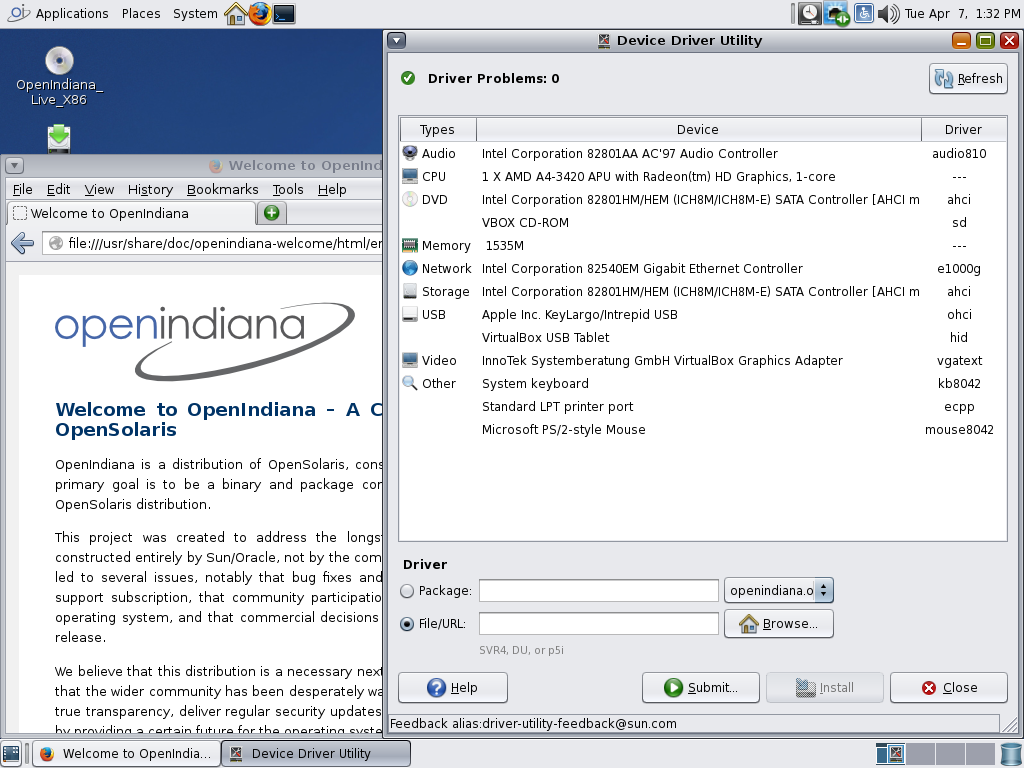Open the install download desktop icon
Image resolution: width=1024 pixels, height=768 pixels.
(59, 138)
